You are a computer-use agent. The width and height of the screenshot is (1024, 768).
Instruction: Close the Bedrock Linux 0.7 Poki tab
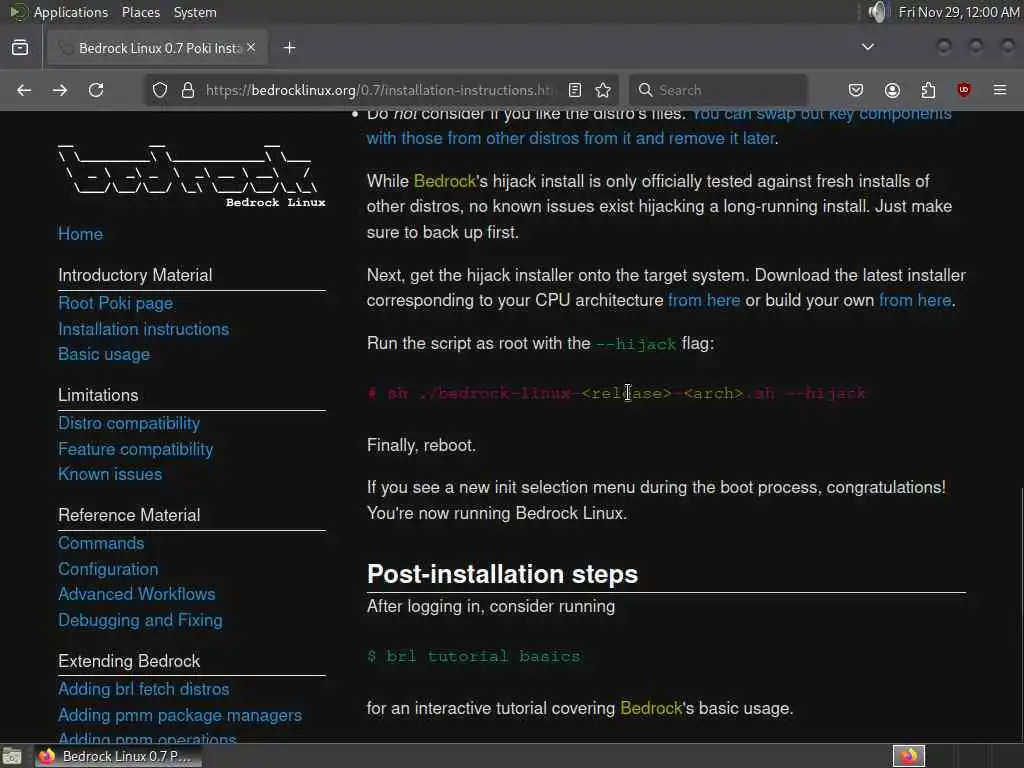pos(251,48)
